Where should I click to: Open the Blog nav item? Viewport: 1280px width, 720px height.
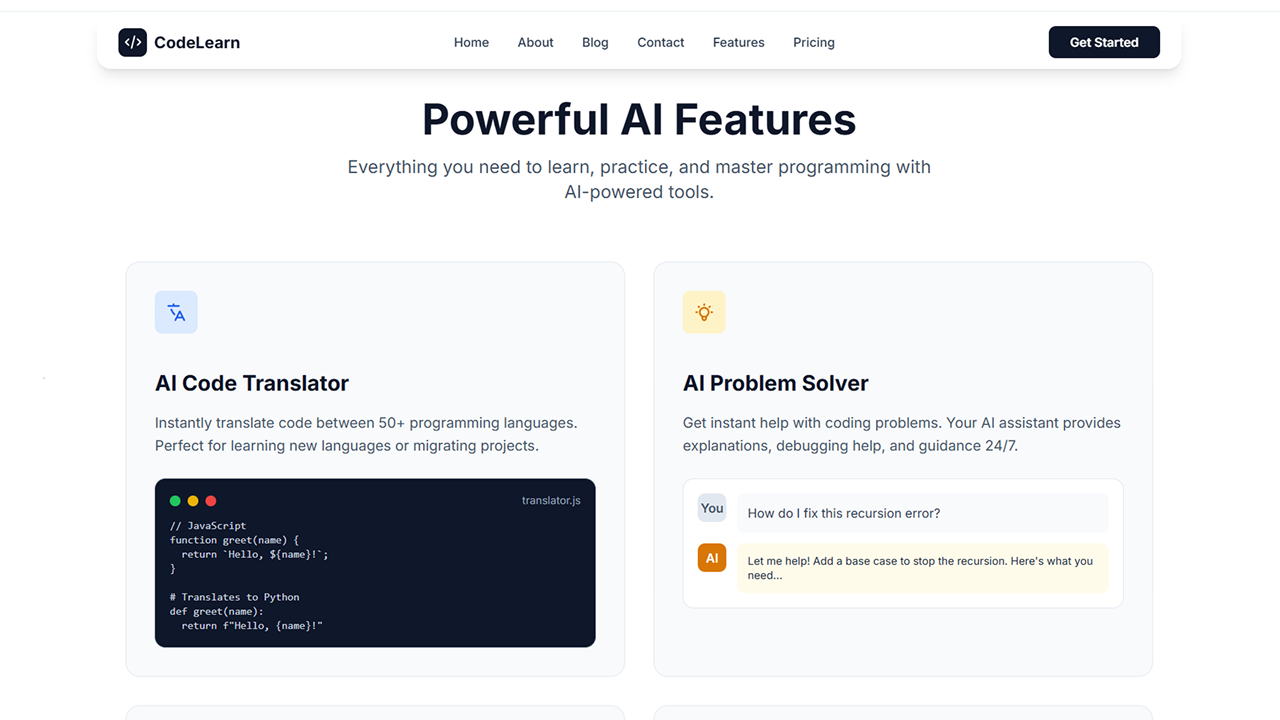click(x=595, y=42)
